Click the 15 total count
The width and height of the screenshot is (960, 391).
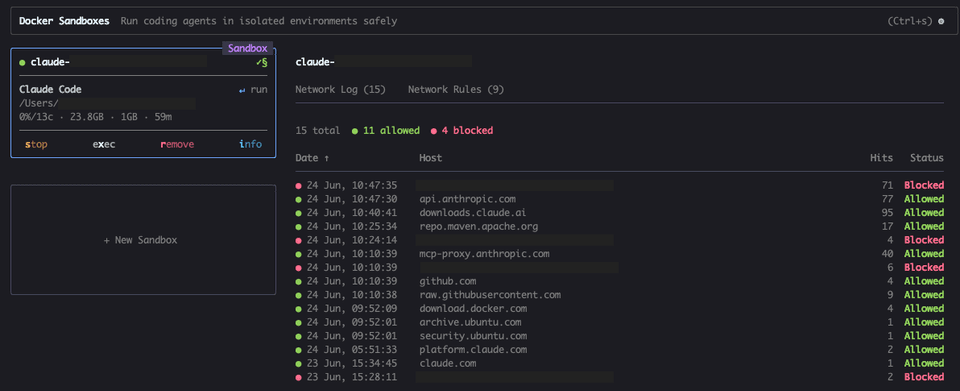coord(318,130)
